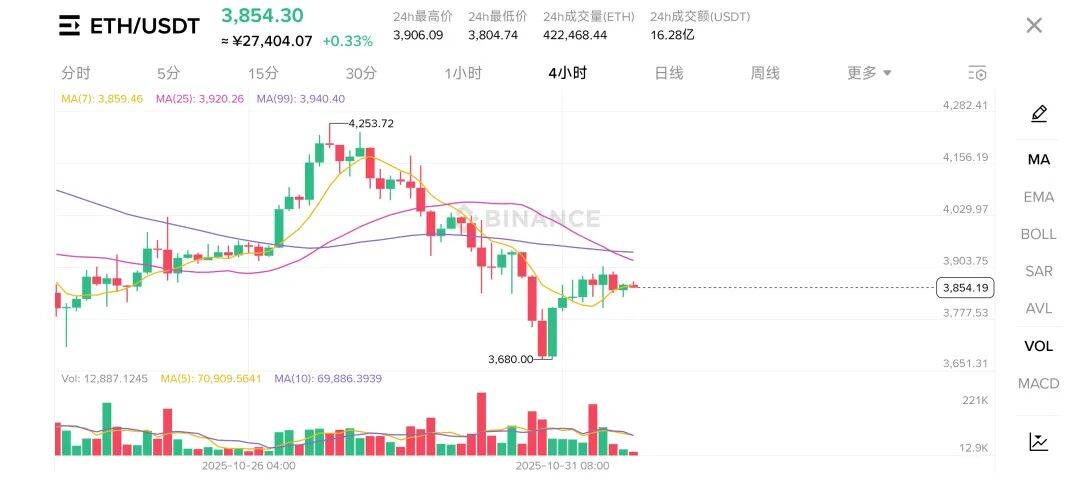Screen dimensions: 1080x486
Task: Open the trading pair list menu icon
Action: (69, 26)
